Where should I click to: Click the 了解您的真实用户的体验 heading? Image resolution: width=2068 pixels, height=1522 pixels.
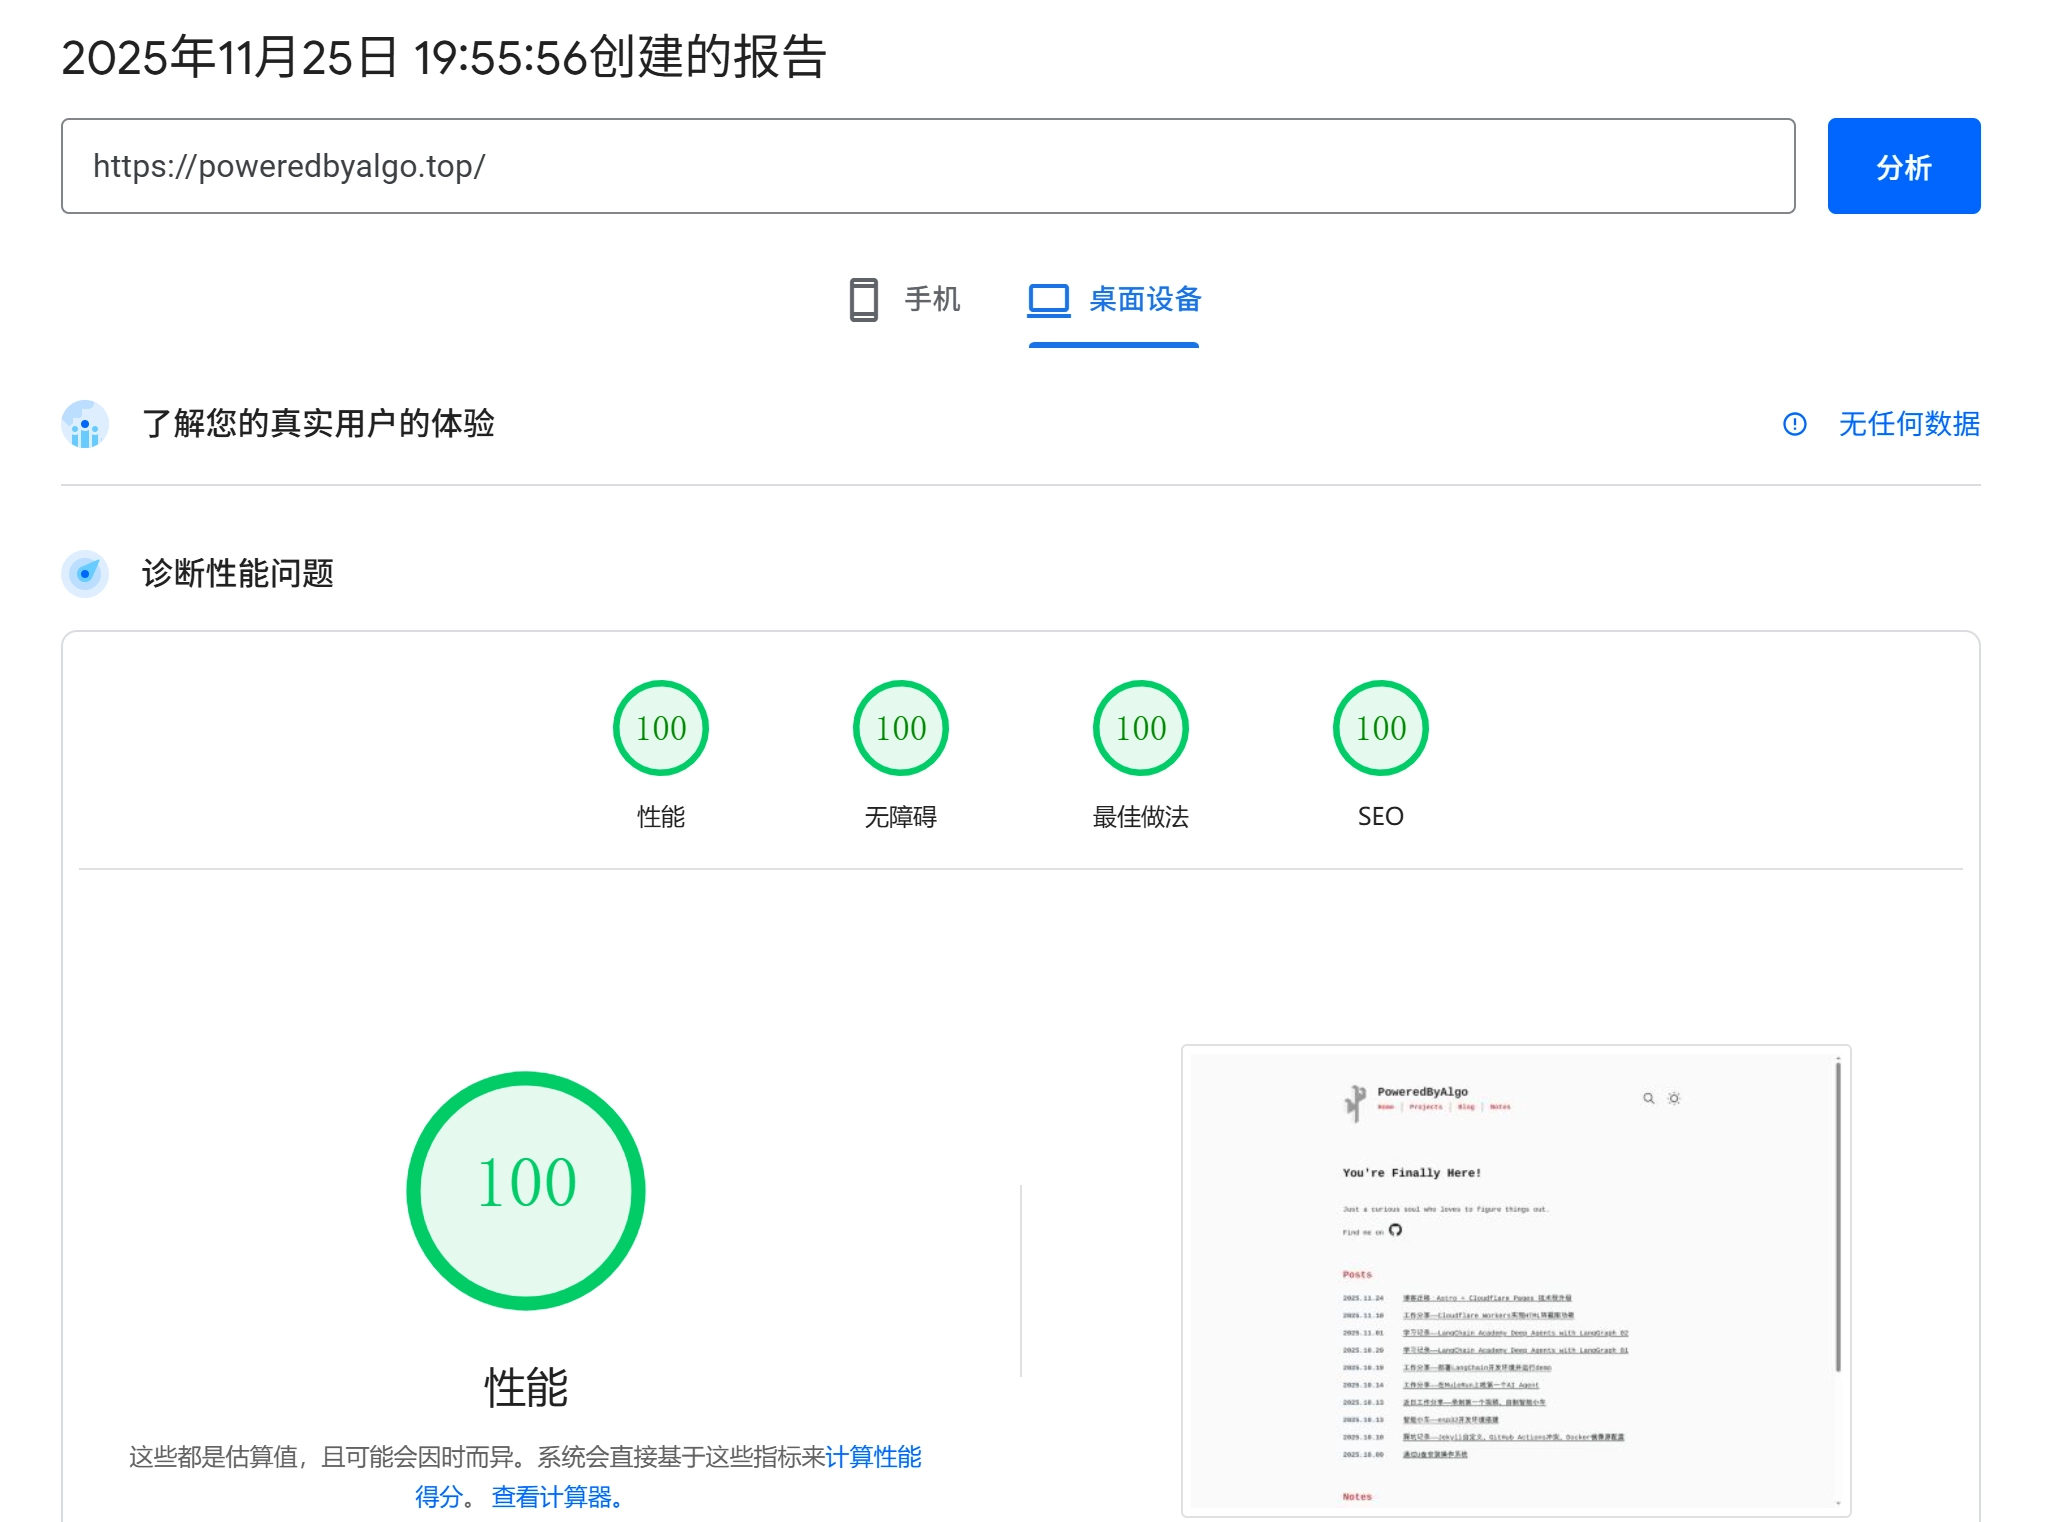click(x=318, y=424)
